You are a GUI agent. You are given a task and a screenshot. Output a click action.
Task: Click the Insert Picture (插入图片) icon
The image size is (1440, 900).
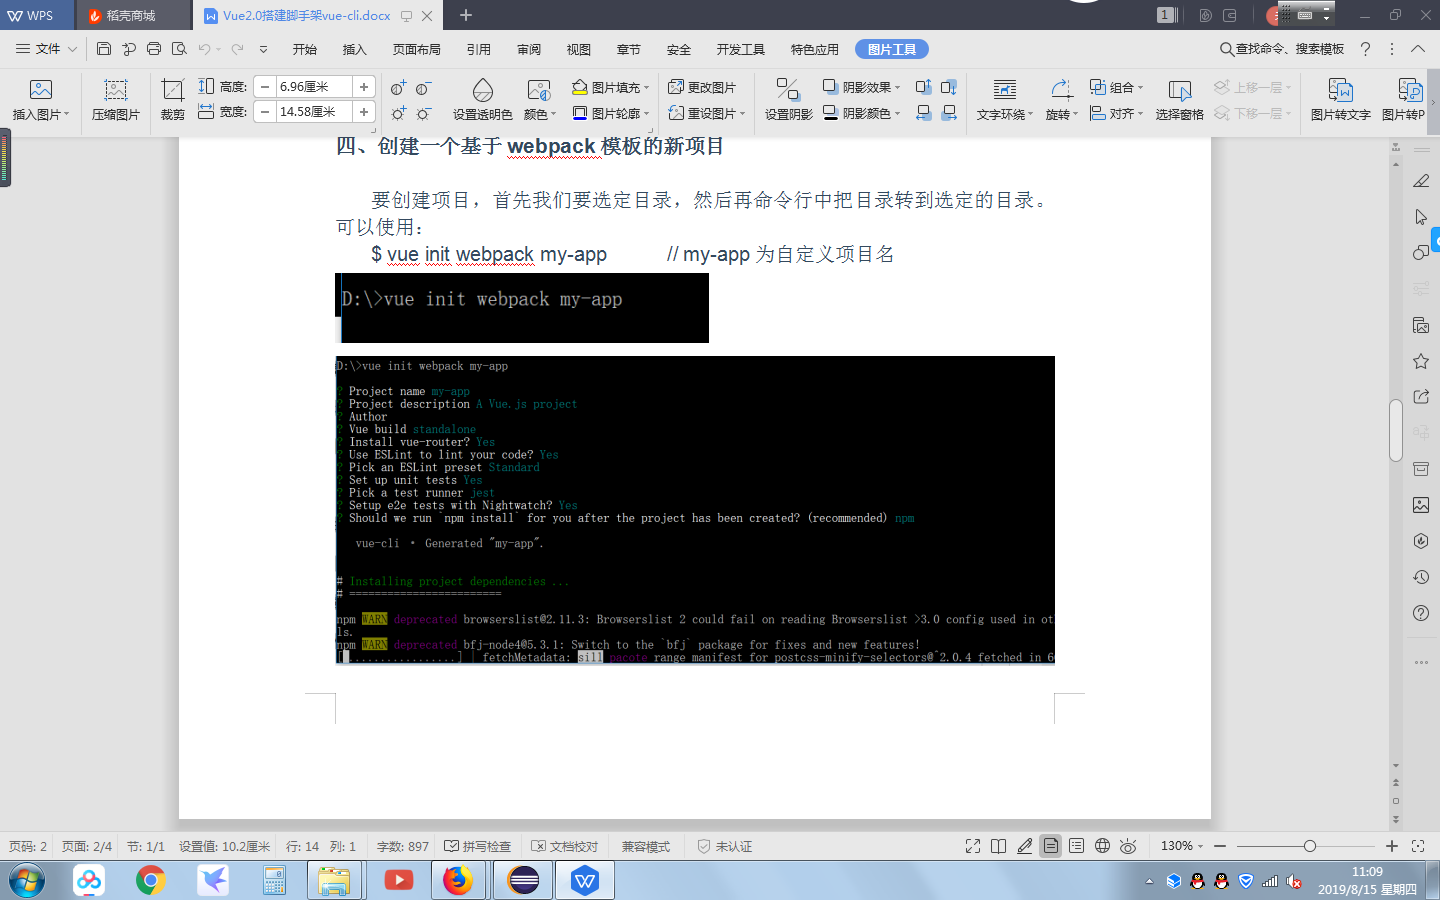(x=40, y=90)
